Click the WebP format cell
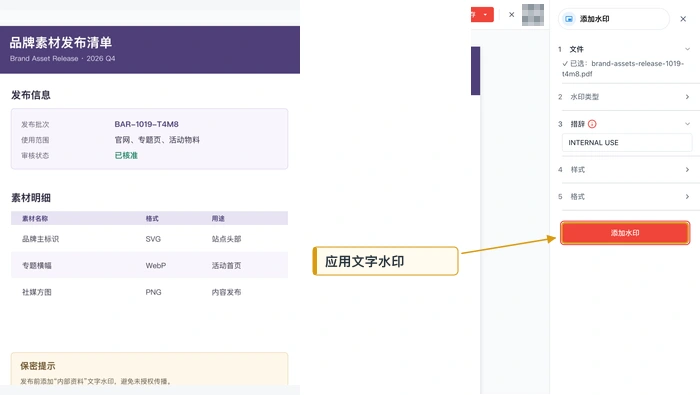 155,266
